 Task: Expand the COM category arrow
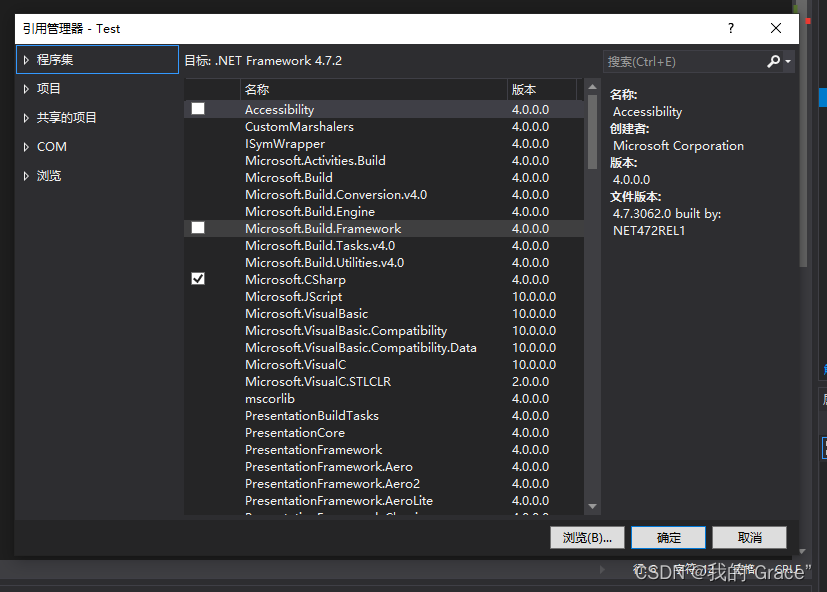26,147
